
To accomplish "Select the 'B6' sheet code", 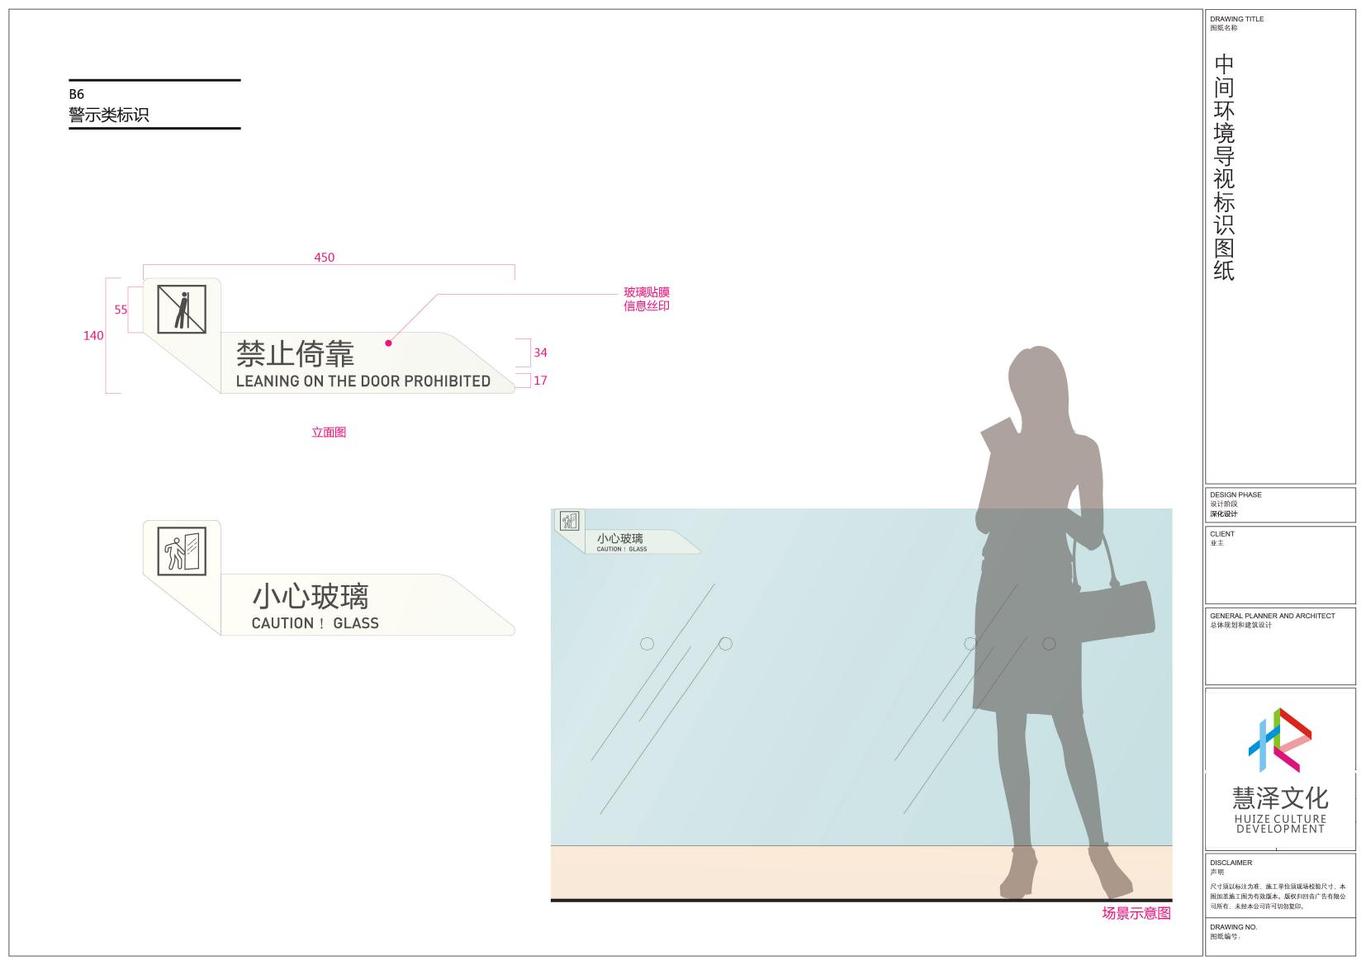I will click(77, 94).
